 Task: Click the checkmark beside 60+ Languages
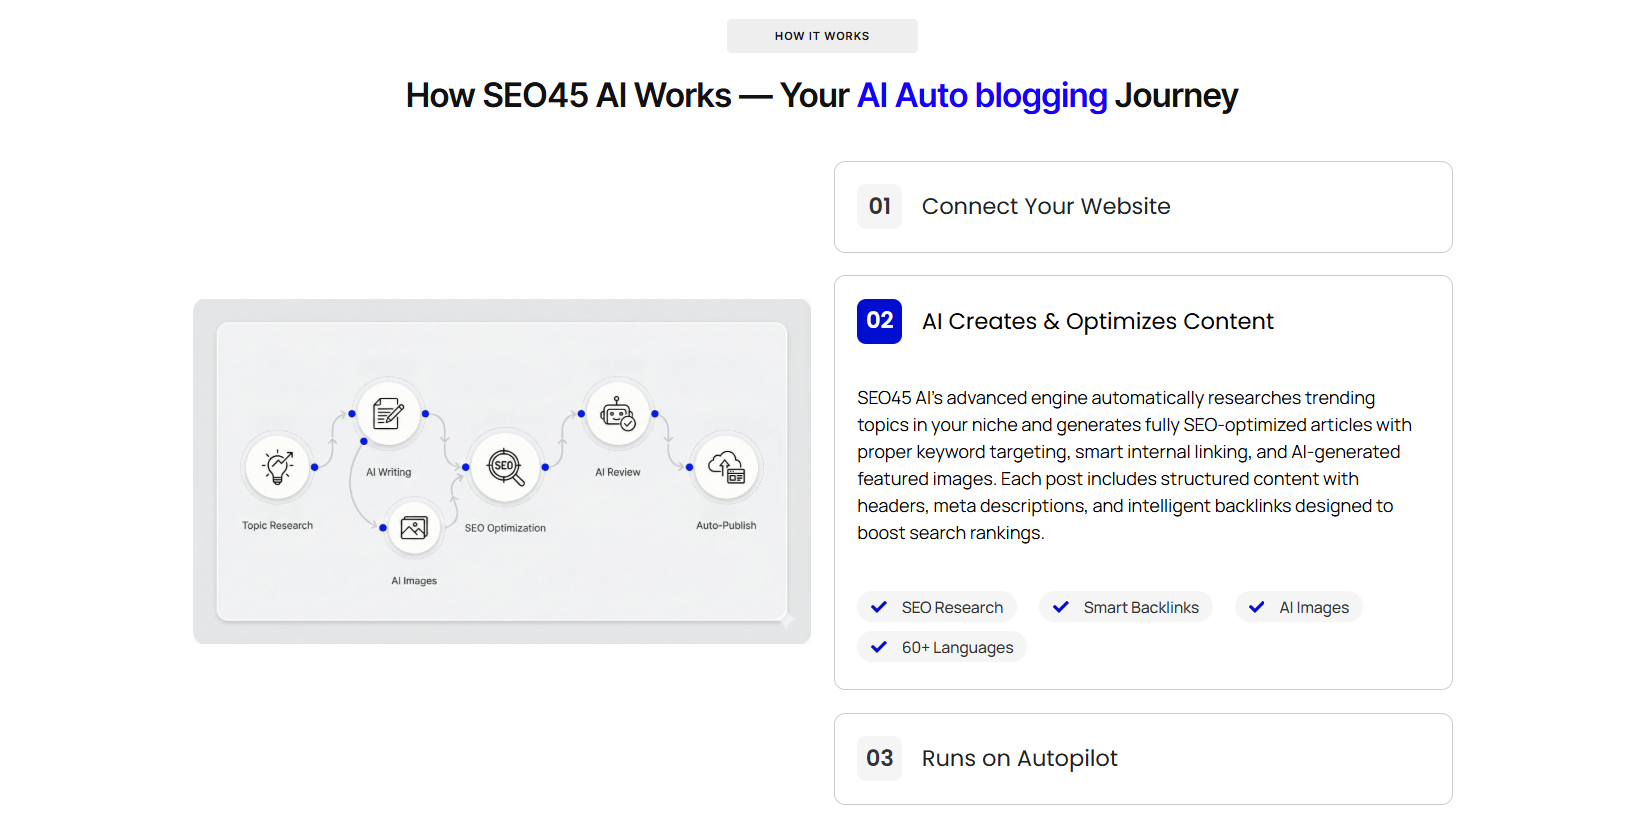point(879,647)
